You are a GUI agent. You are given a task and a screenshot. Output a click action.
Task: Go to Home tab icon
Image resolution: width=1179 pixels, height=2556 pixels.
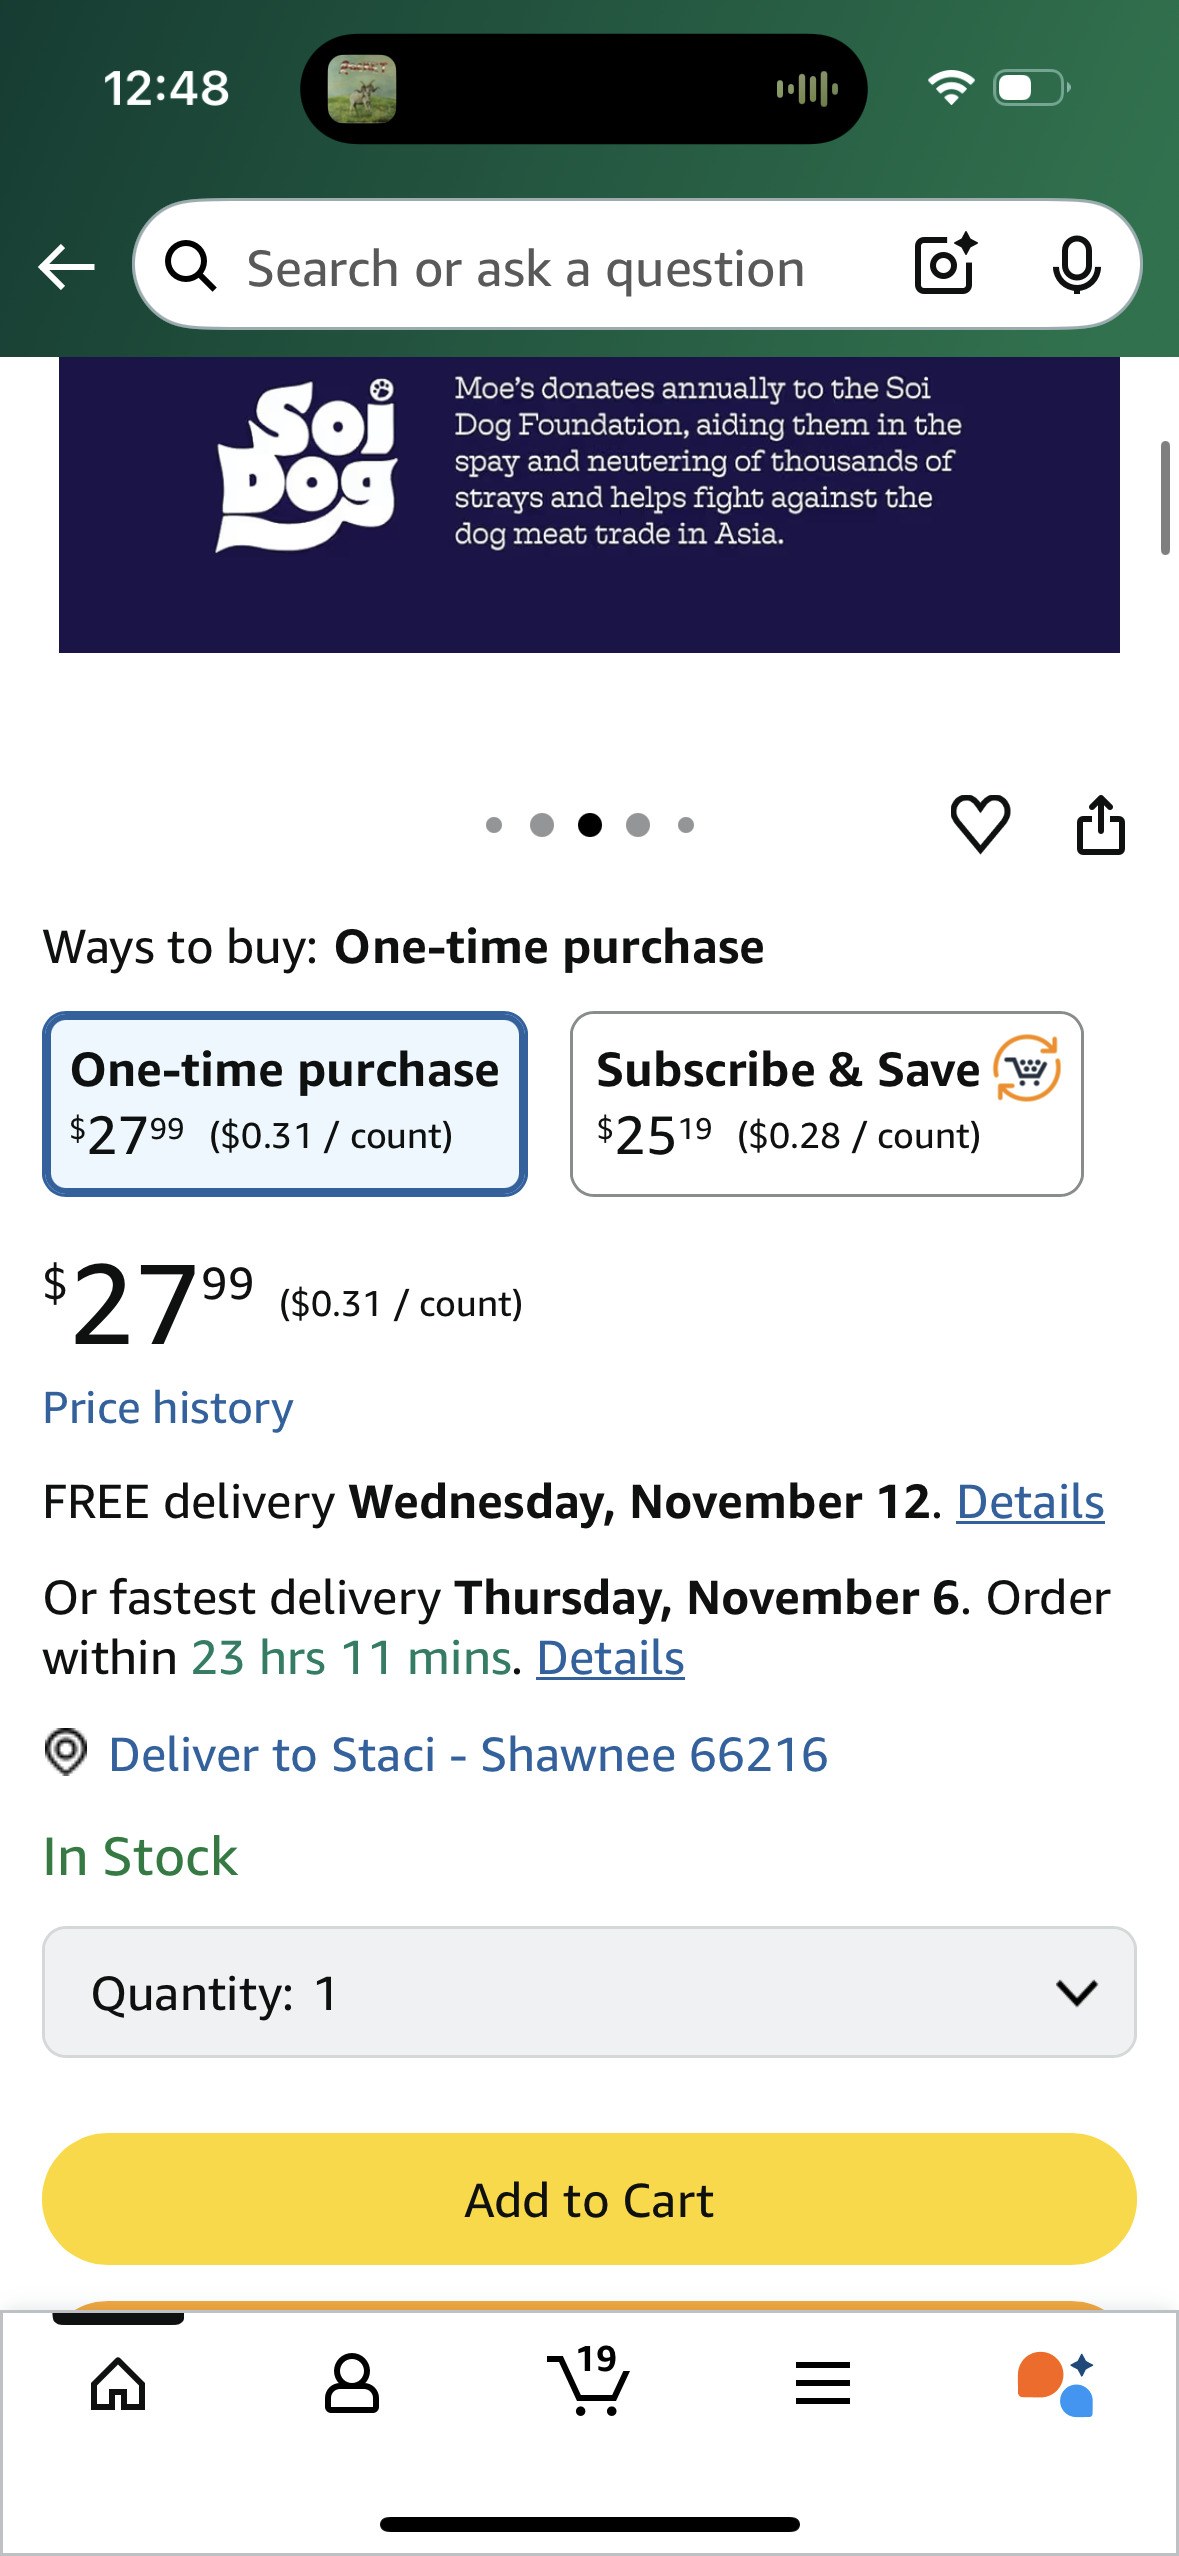118,2385
